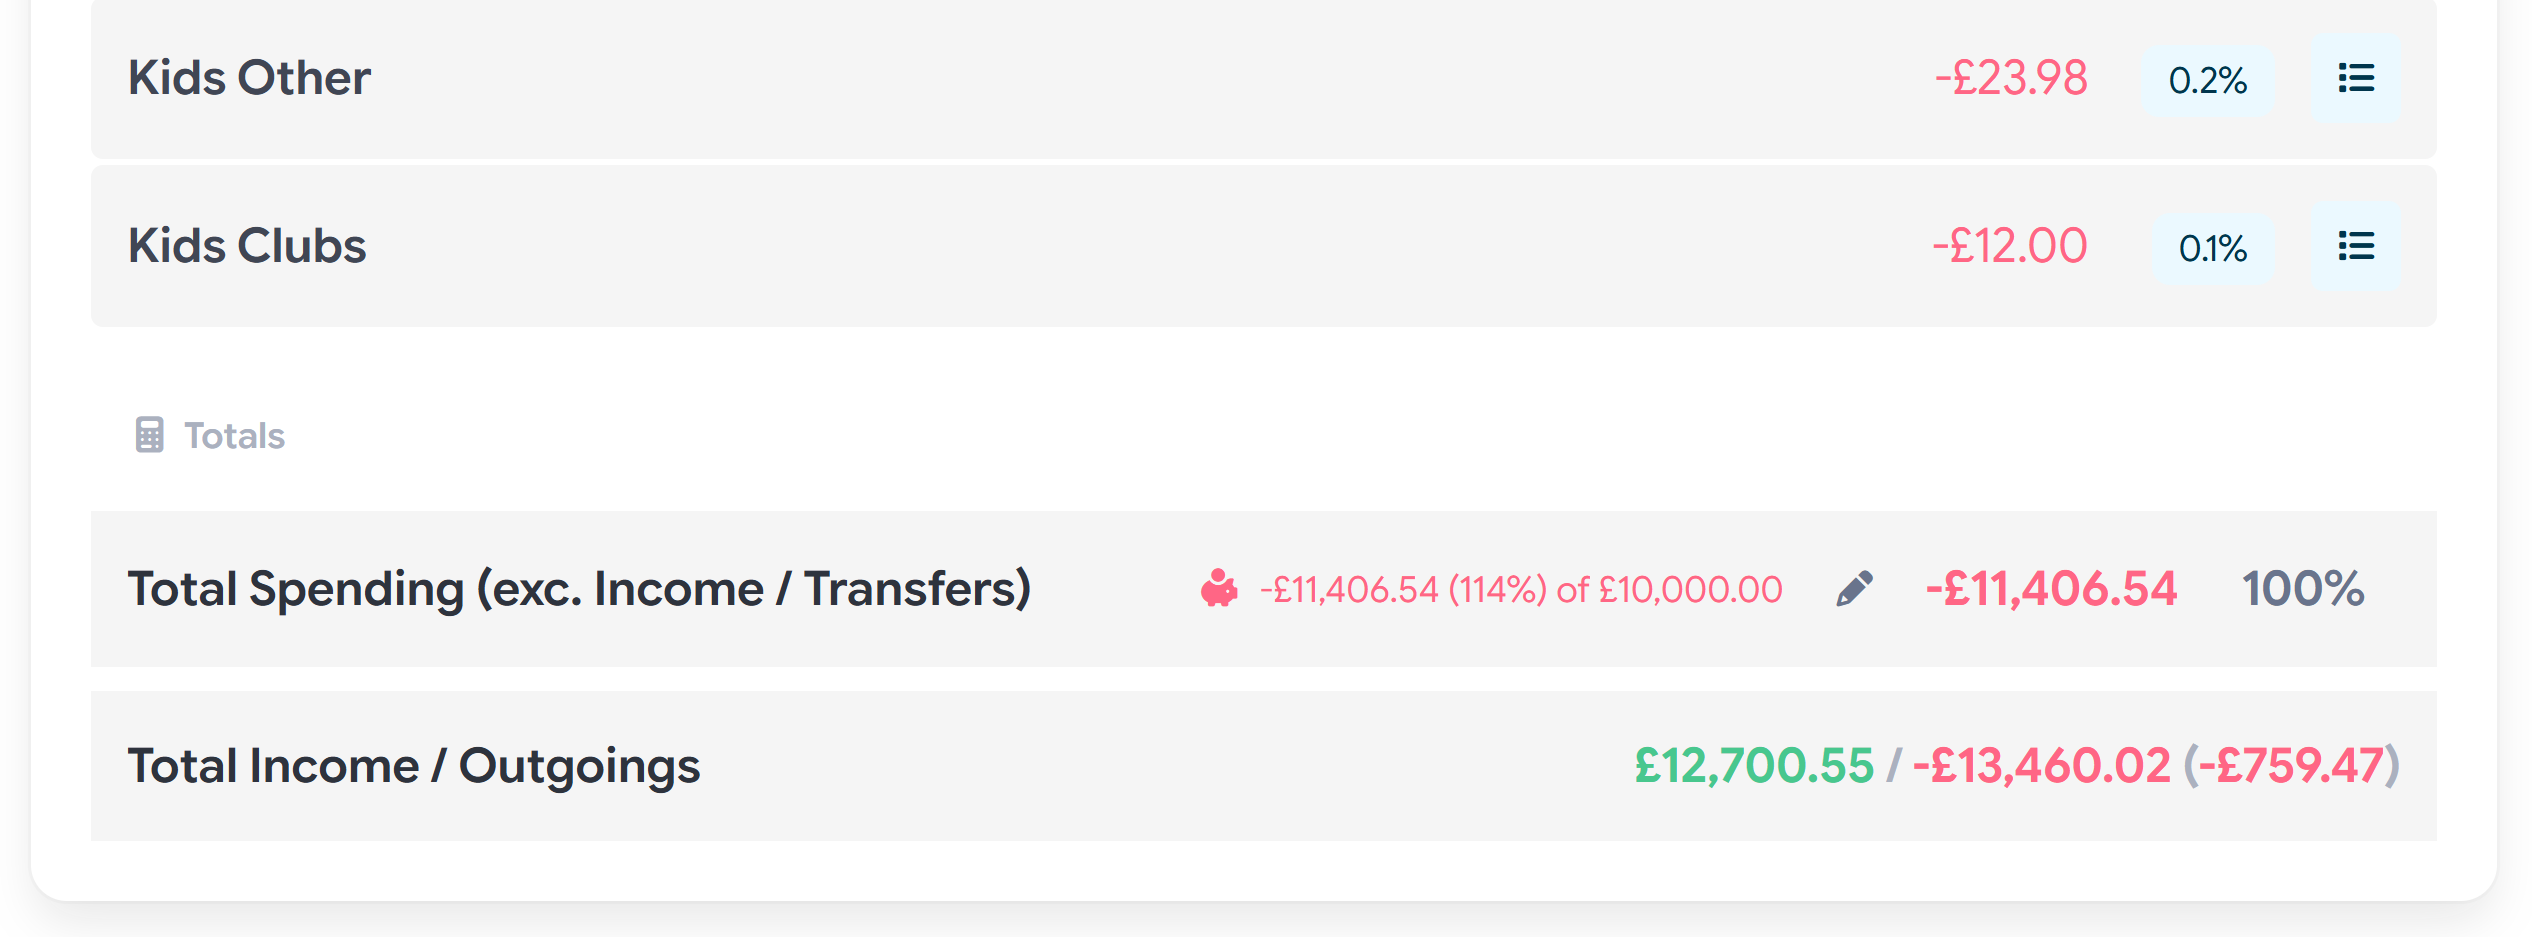The image size is (2532, 937).
Task: Click the pencil icon to edit the budget
Action: point(1854,589)
